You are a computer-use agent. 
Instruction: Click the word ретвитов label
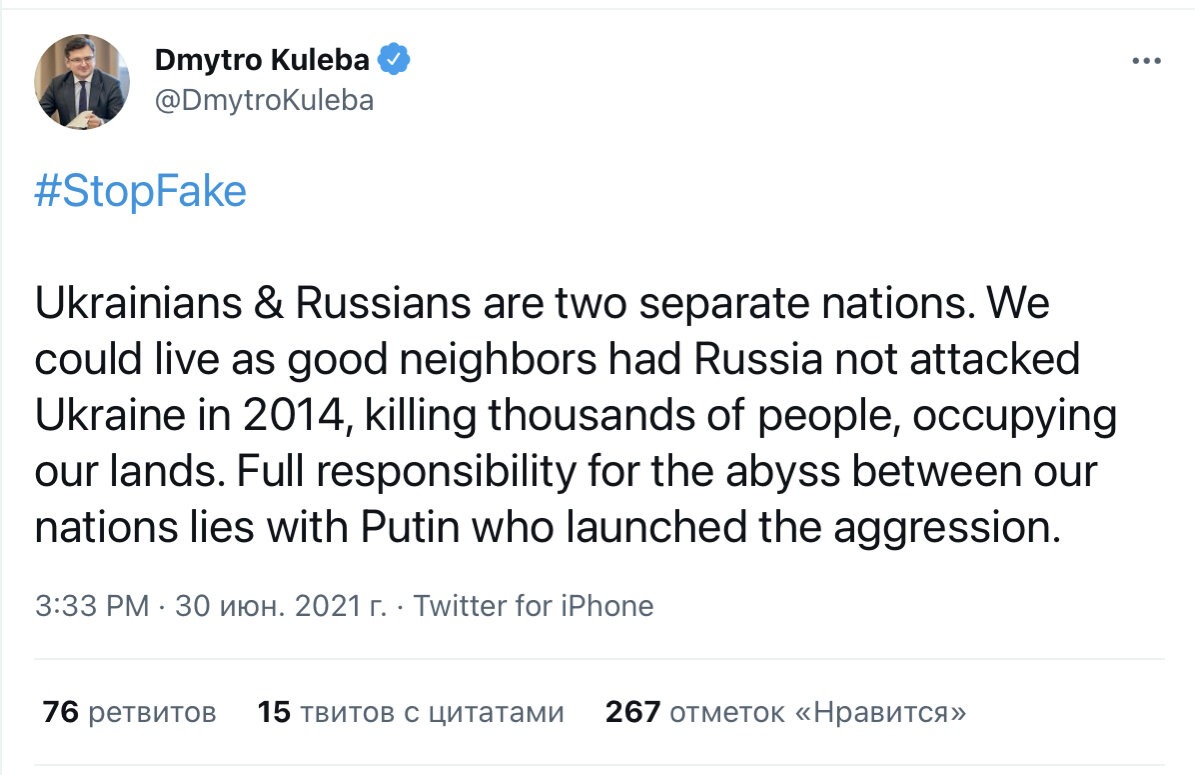click(x=152, y=713)
